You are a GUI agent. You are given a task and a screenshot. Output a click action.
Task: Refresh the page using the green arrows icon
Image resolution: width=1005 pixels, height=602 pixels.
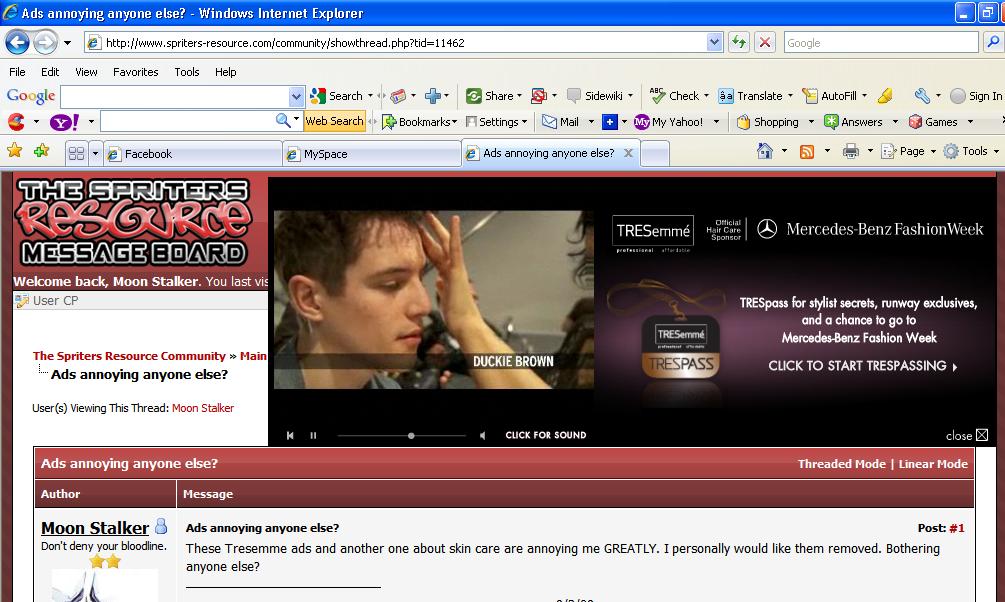(739, 43)
